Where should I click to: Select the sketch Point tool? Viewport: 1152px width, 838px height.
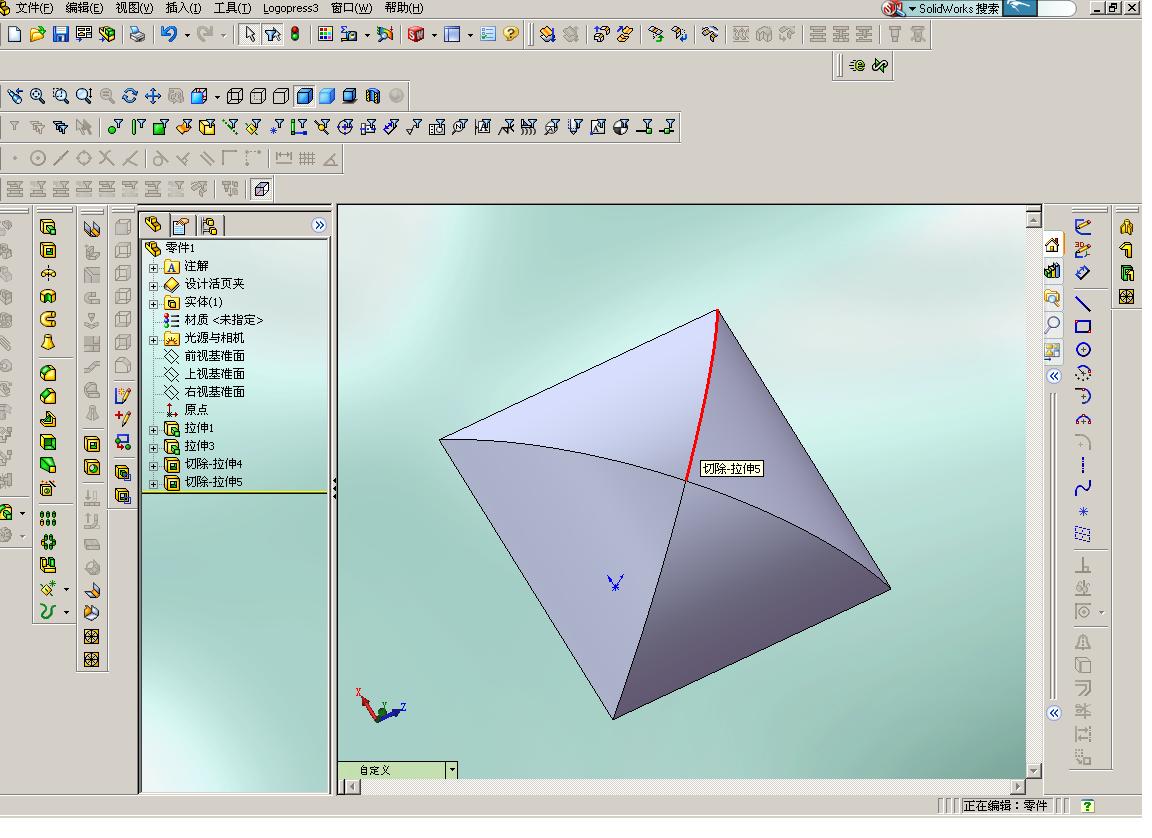1082,512
